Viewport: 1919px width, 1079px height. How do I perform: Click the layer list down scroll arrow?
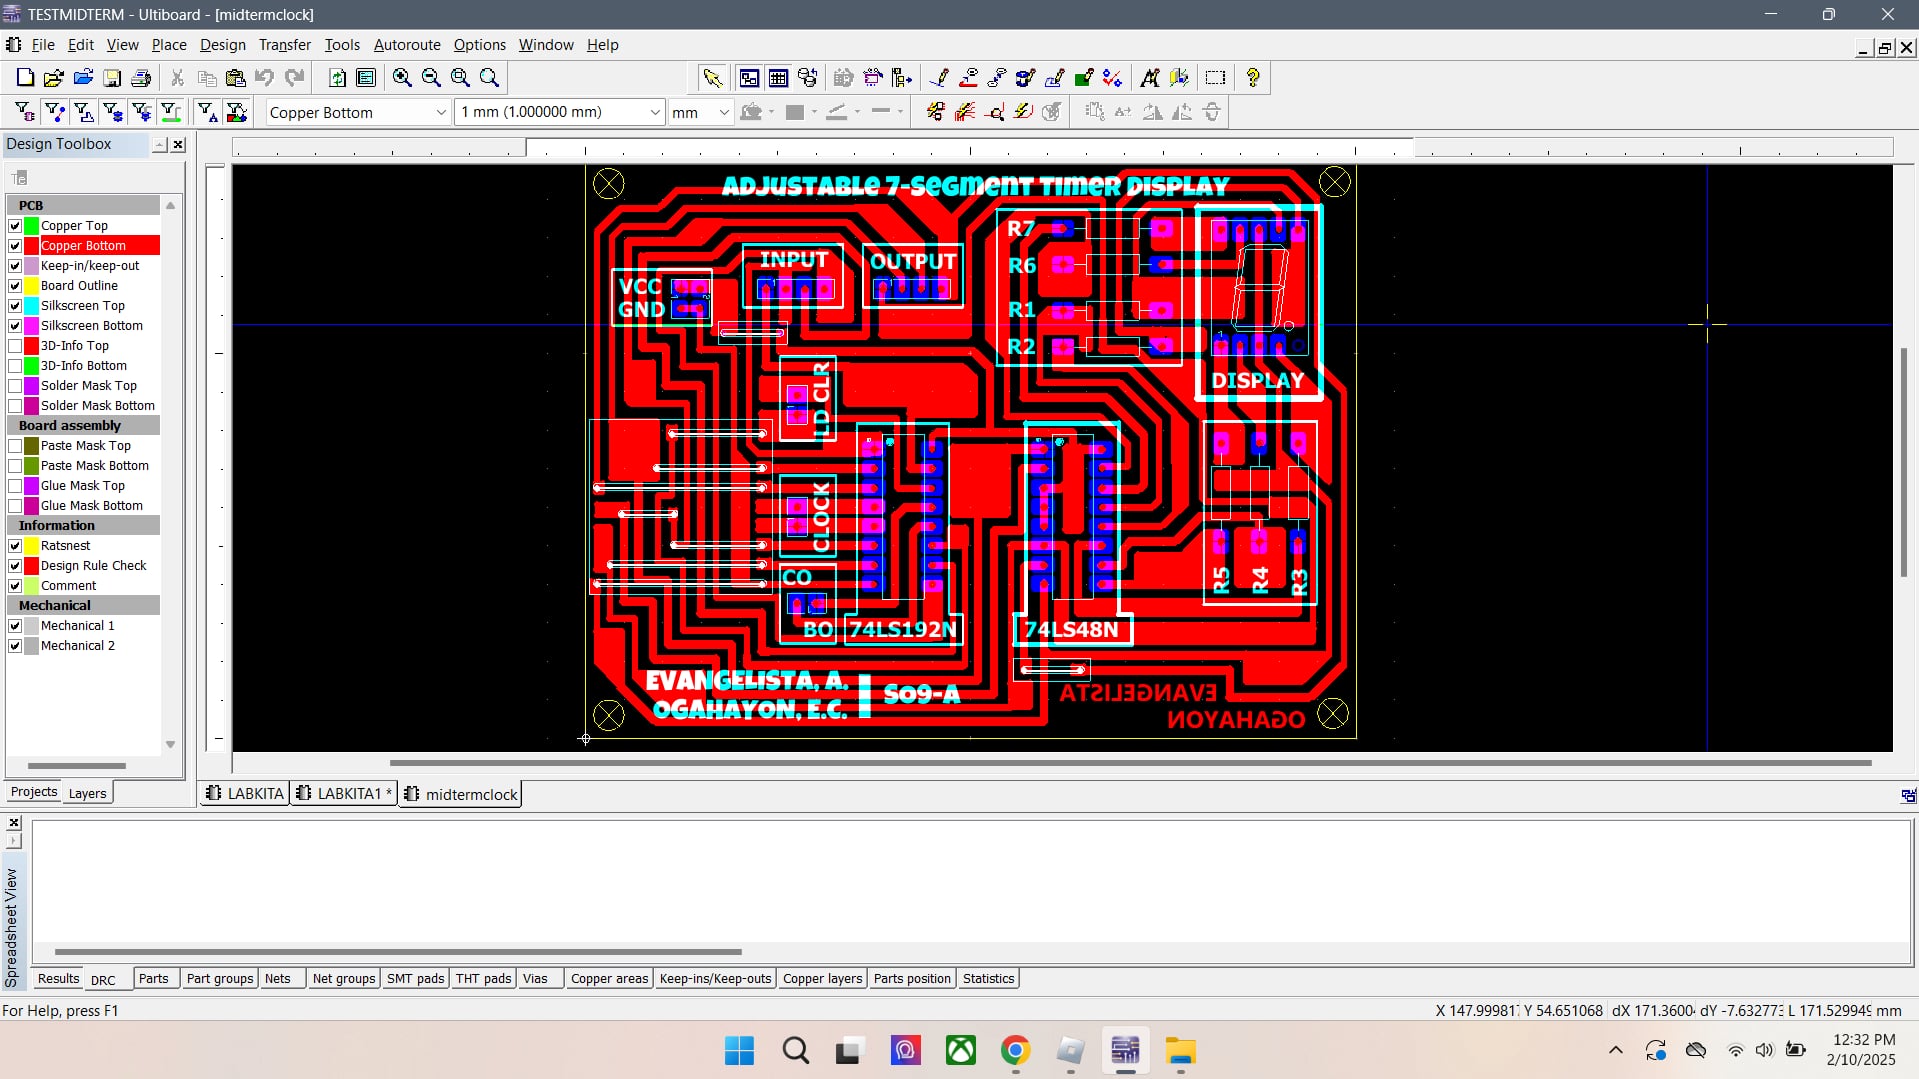coord(170,744)
